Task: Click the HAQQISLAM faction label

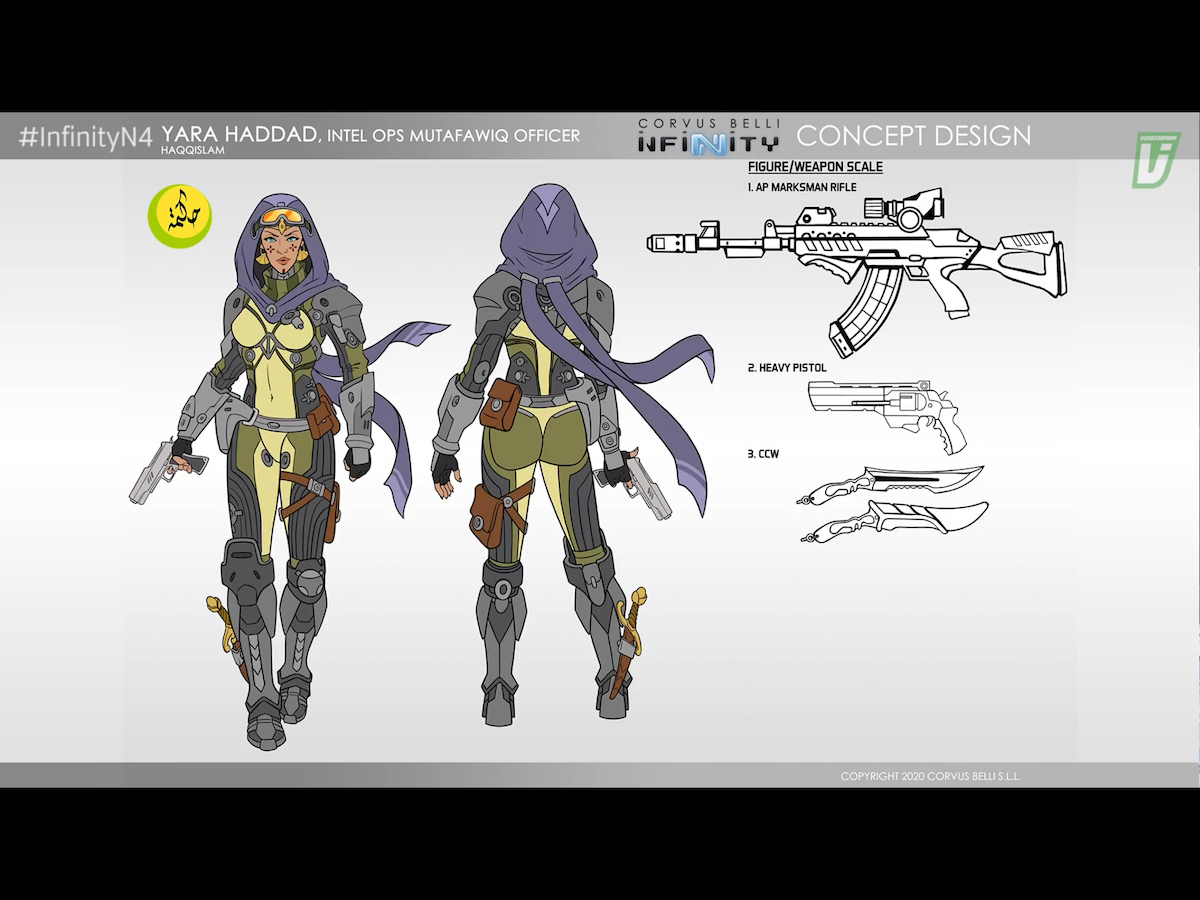Action: point(192,151)
